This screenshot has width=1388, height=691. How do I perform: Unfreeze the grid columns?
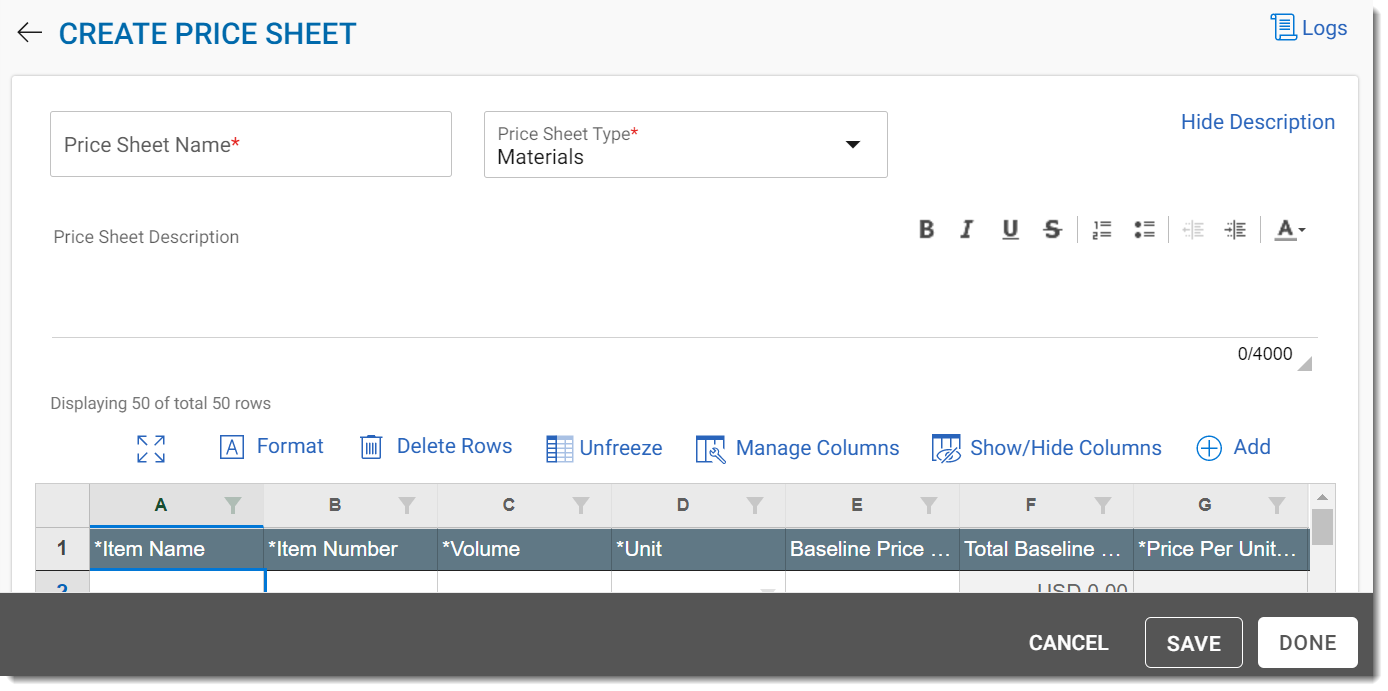pos(604,448)
